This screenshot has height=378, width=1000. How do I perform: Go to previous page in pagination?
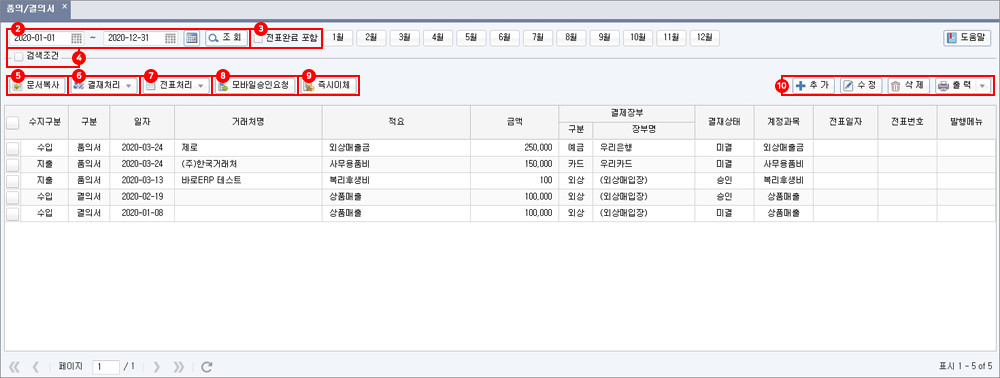coord(36,367)
